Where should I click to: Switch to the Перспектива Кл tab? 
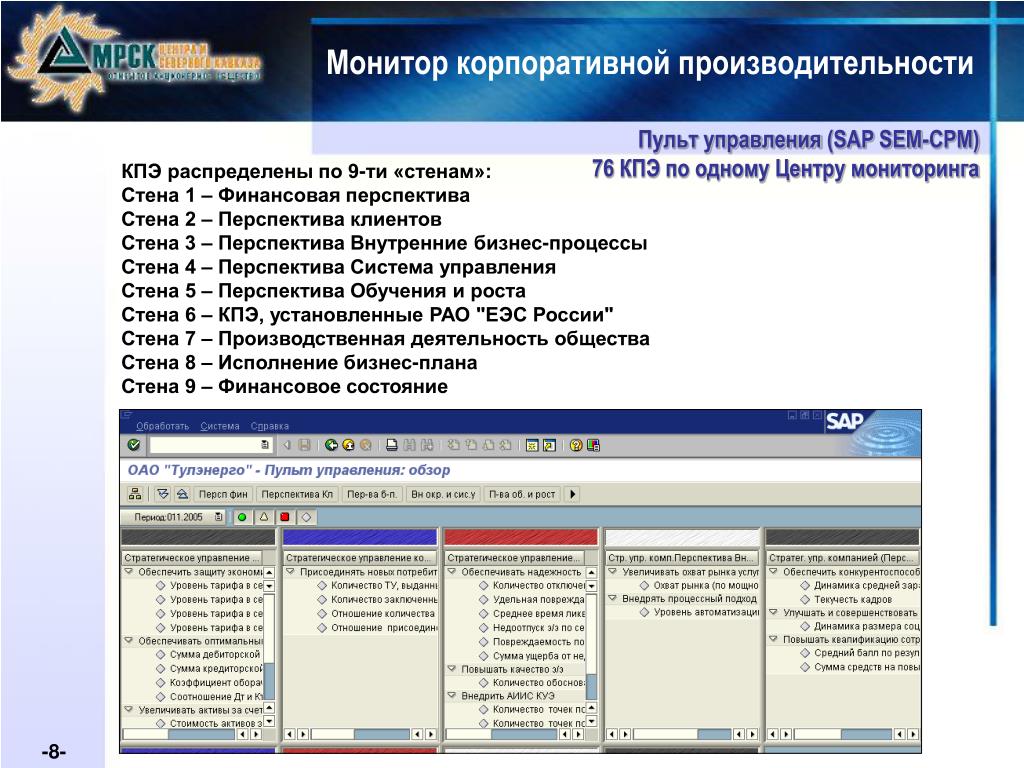point(297,494)
